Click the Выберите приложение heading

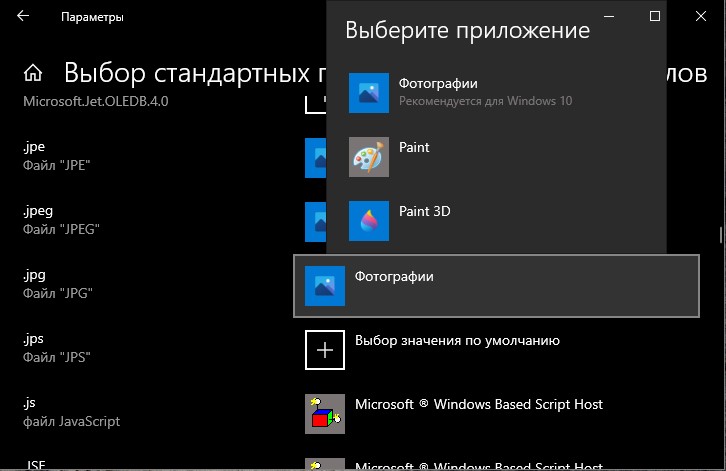[468, 31]
